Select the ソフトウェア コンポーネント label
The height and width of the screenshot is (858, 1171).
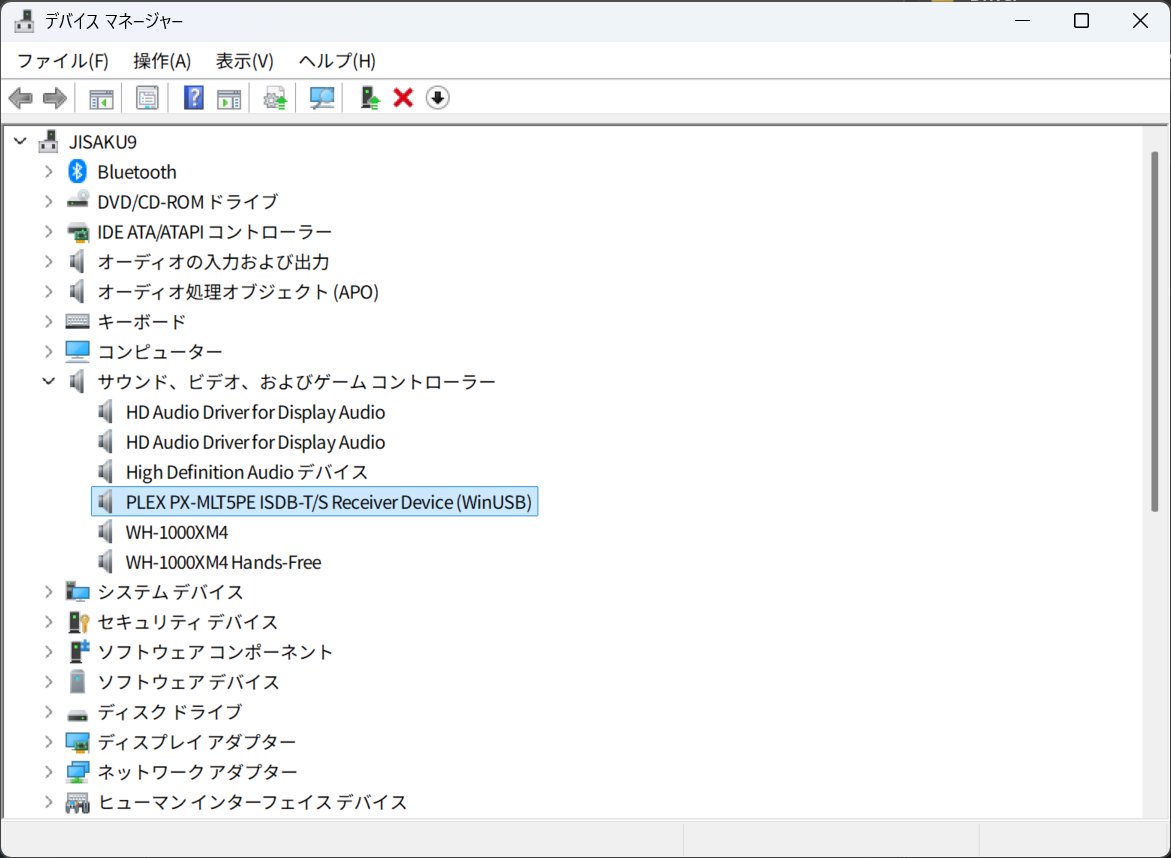[x=215, y=652]
